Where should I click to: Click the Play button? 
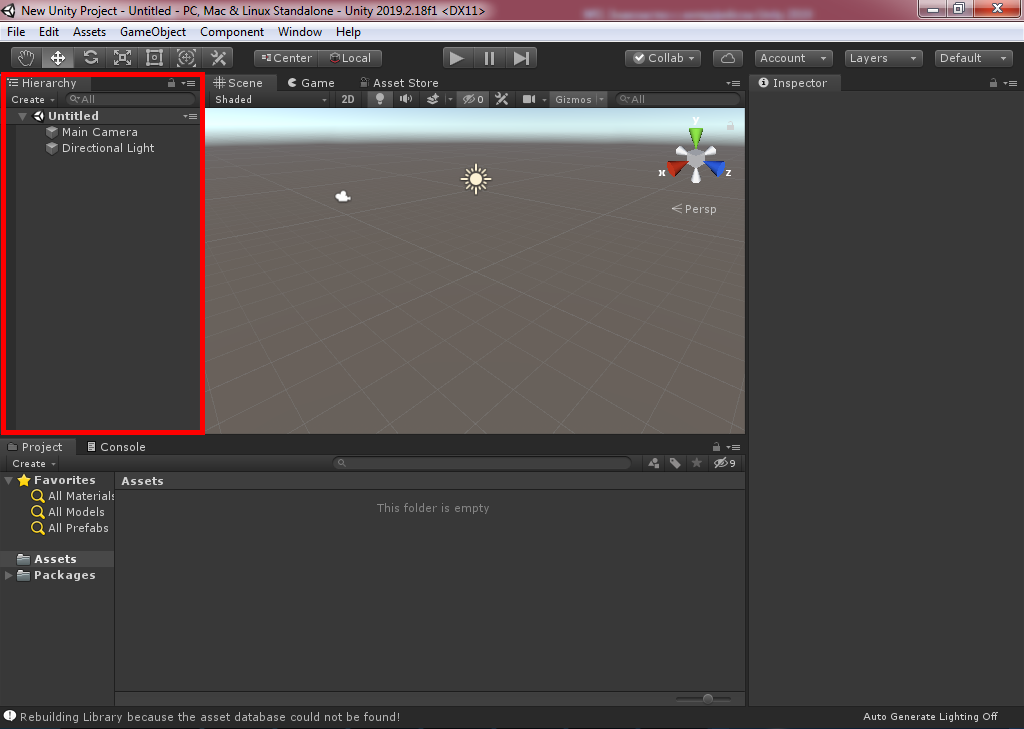457,58
